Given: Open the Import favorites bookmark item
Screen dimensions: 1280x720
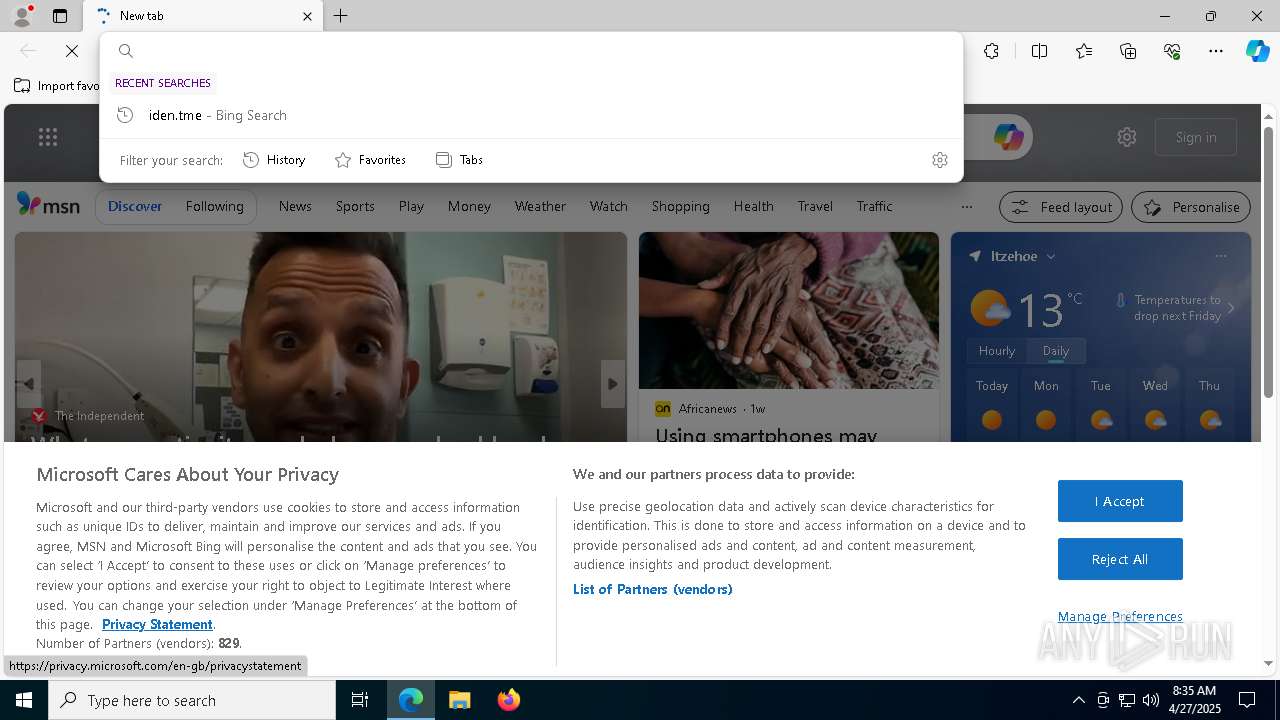Looking at the screenshot, I should coord(57,86).
